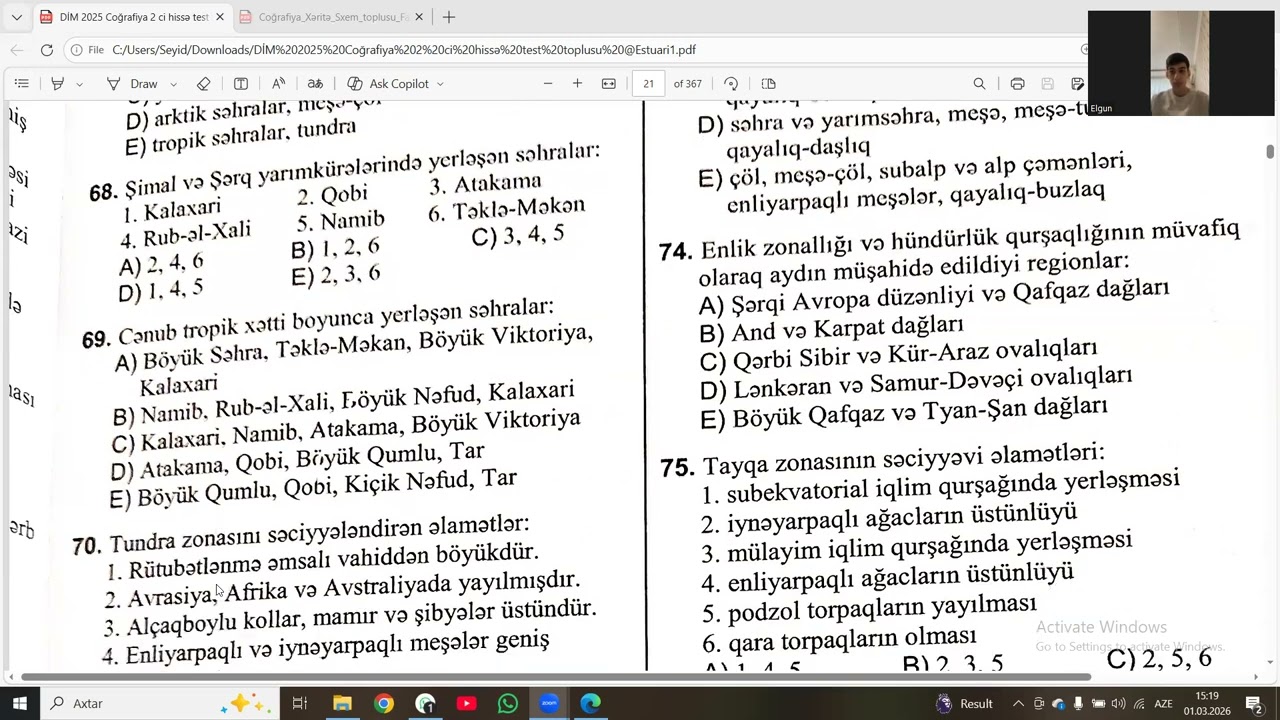Click question 68 answer 'E) 2, 3, 6'
This screenshot has width=1280, height=720.
[x=336, y=275]
